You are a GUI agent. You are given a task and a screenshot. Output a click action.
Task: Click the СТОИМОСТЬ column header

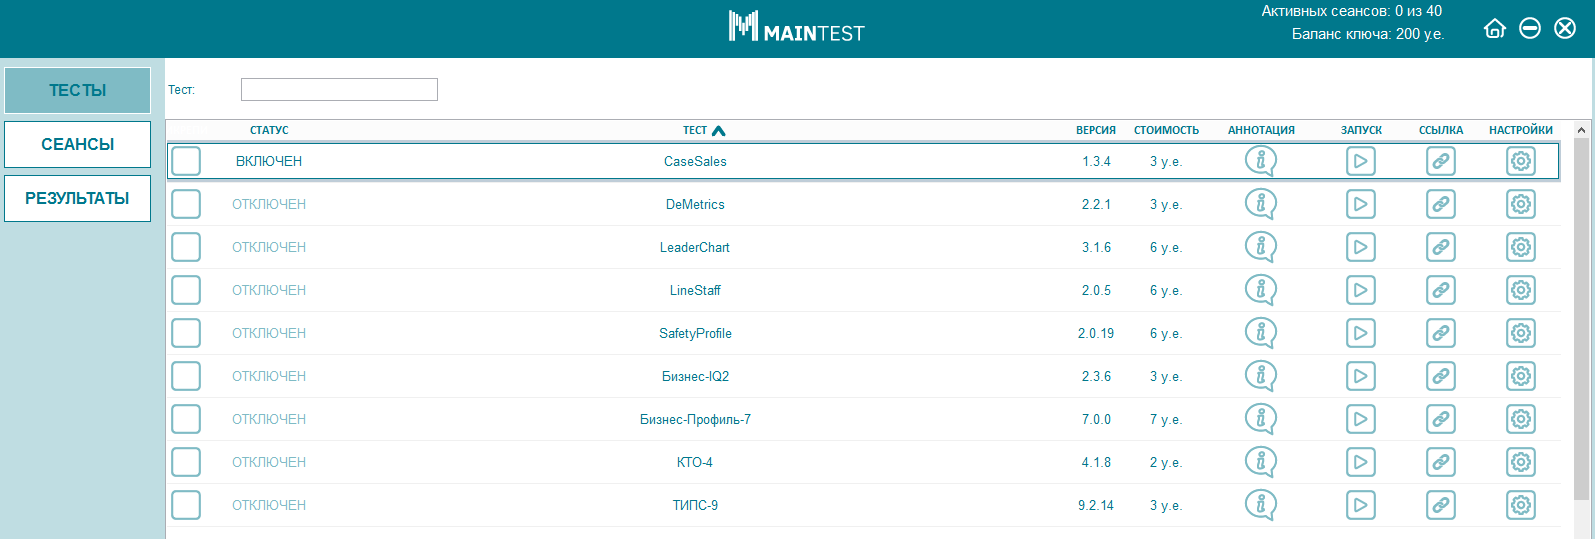(x=1166, y=130)
